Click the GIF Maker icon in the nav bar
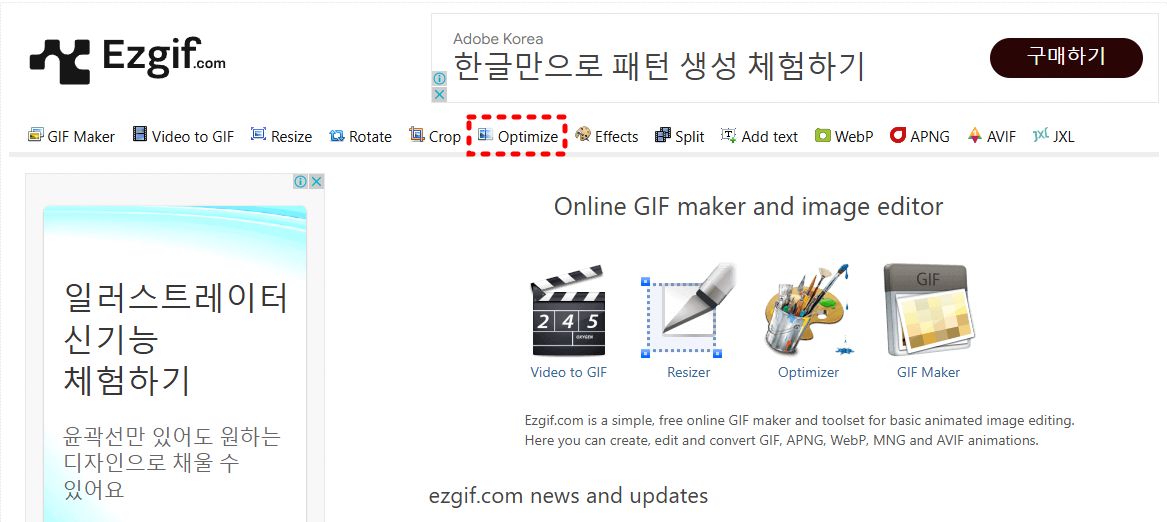 pyautogui.click(x=35, y=136)
